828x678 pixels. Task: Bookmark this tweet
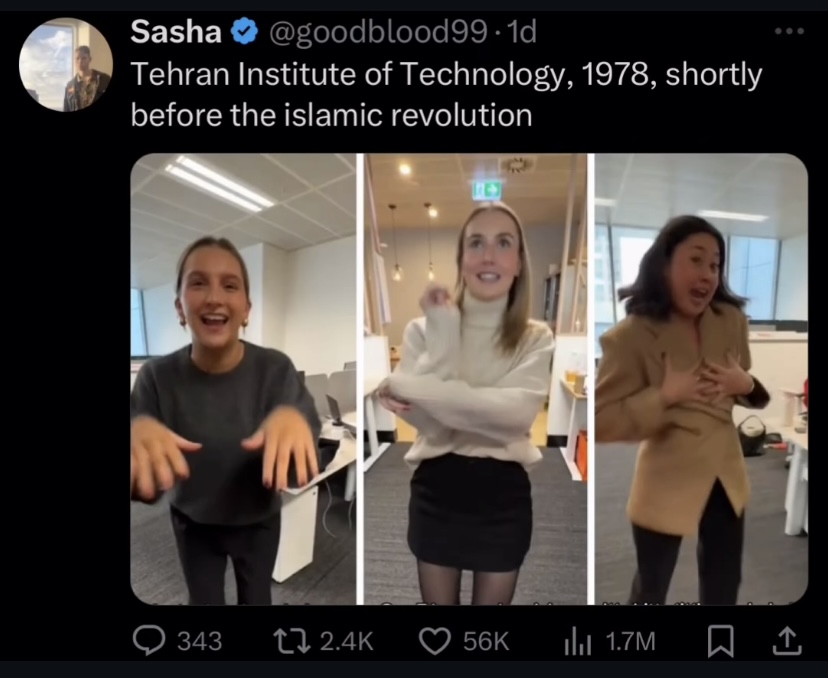click(x=720, y=641)
